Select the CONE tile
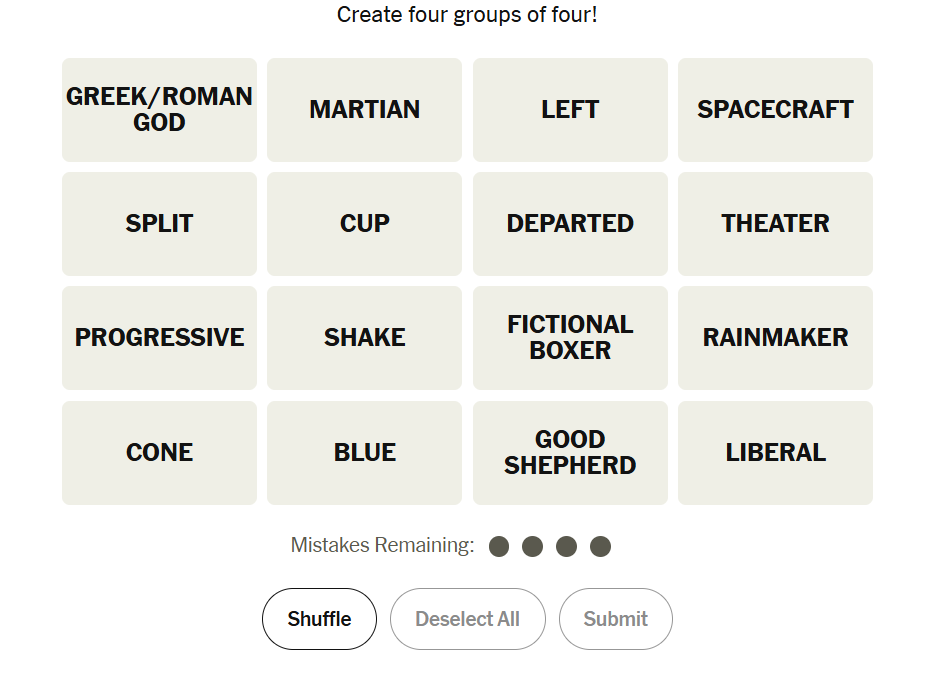The height and width of the screenshot is (686, 941). (159, 453)
